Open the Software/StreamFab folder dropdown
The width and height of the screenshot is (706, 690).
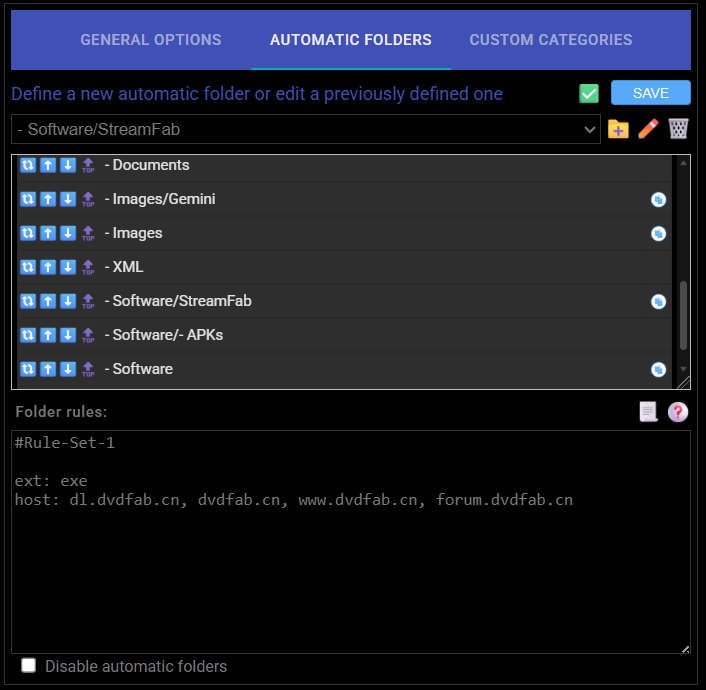(306, 129)
